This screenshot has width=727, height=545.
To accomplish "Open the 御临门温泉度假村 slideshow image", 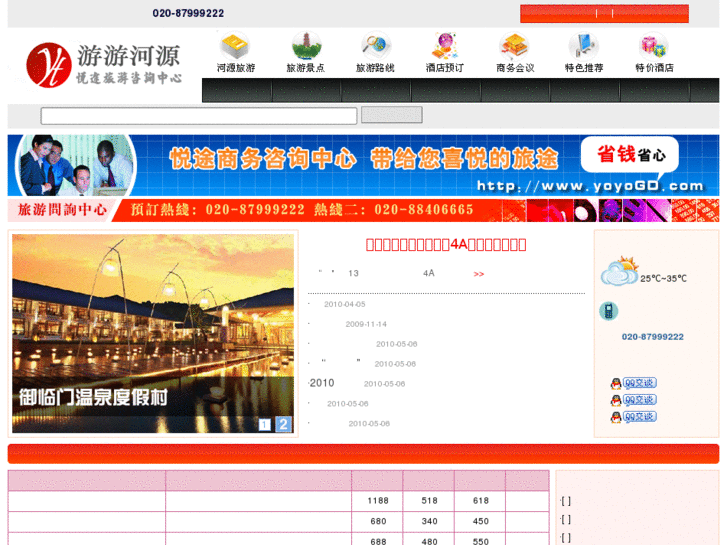I will point(153,333).
